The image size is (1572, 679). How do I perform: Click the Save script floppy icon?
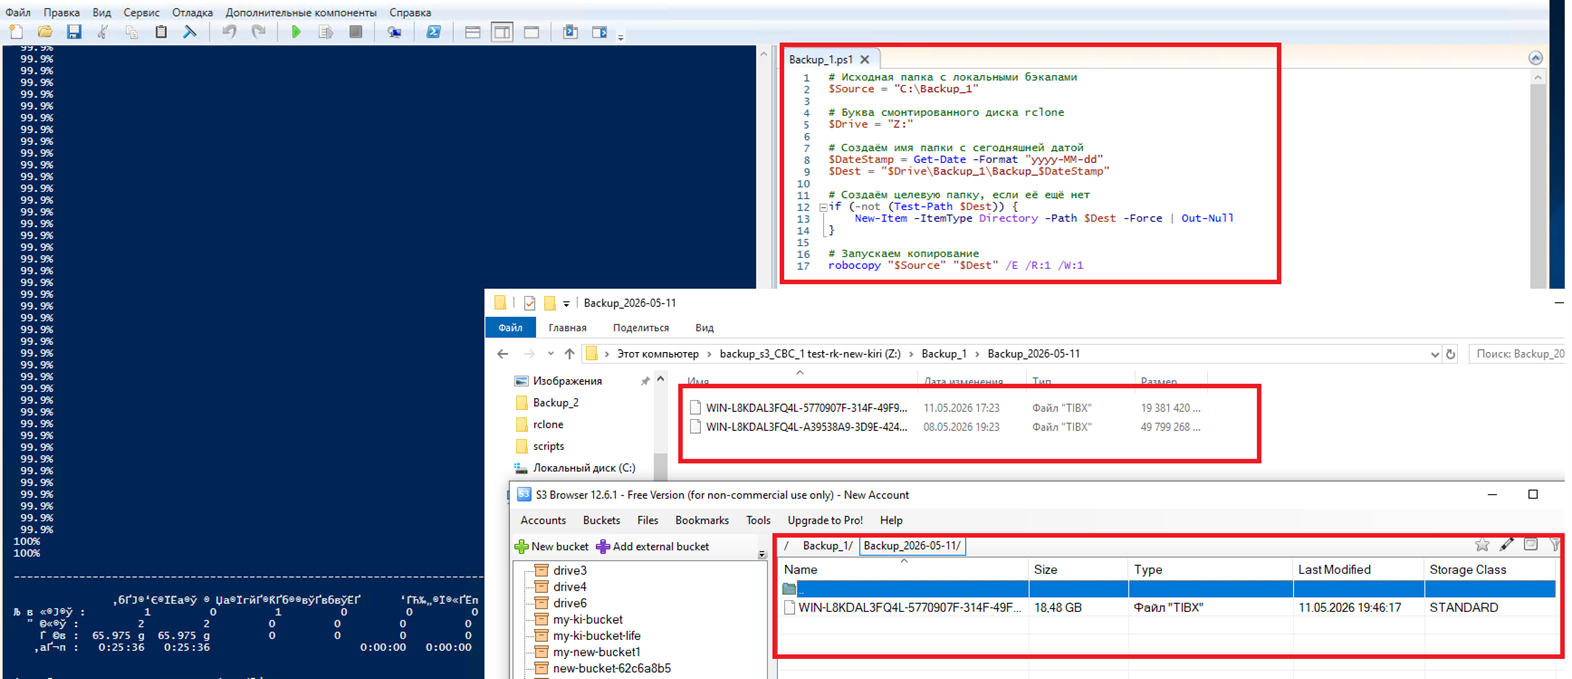74,32
